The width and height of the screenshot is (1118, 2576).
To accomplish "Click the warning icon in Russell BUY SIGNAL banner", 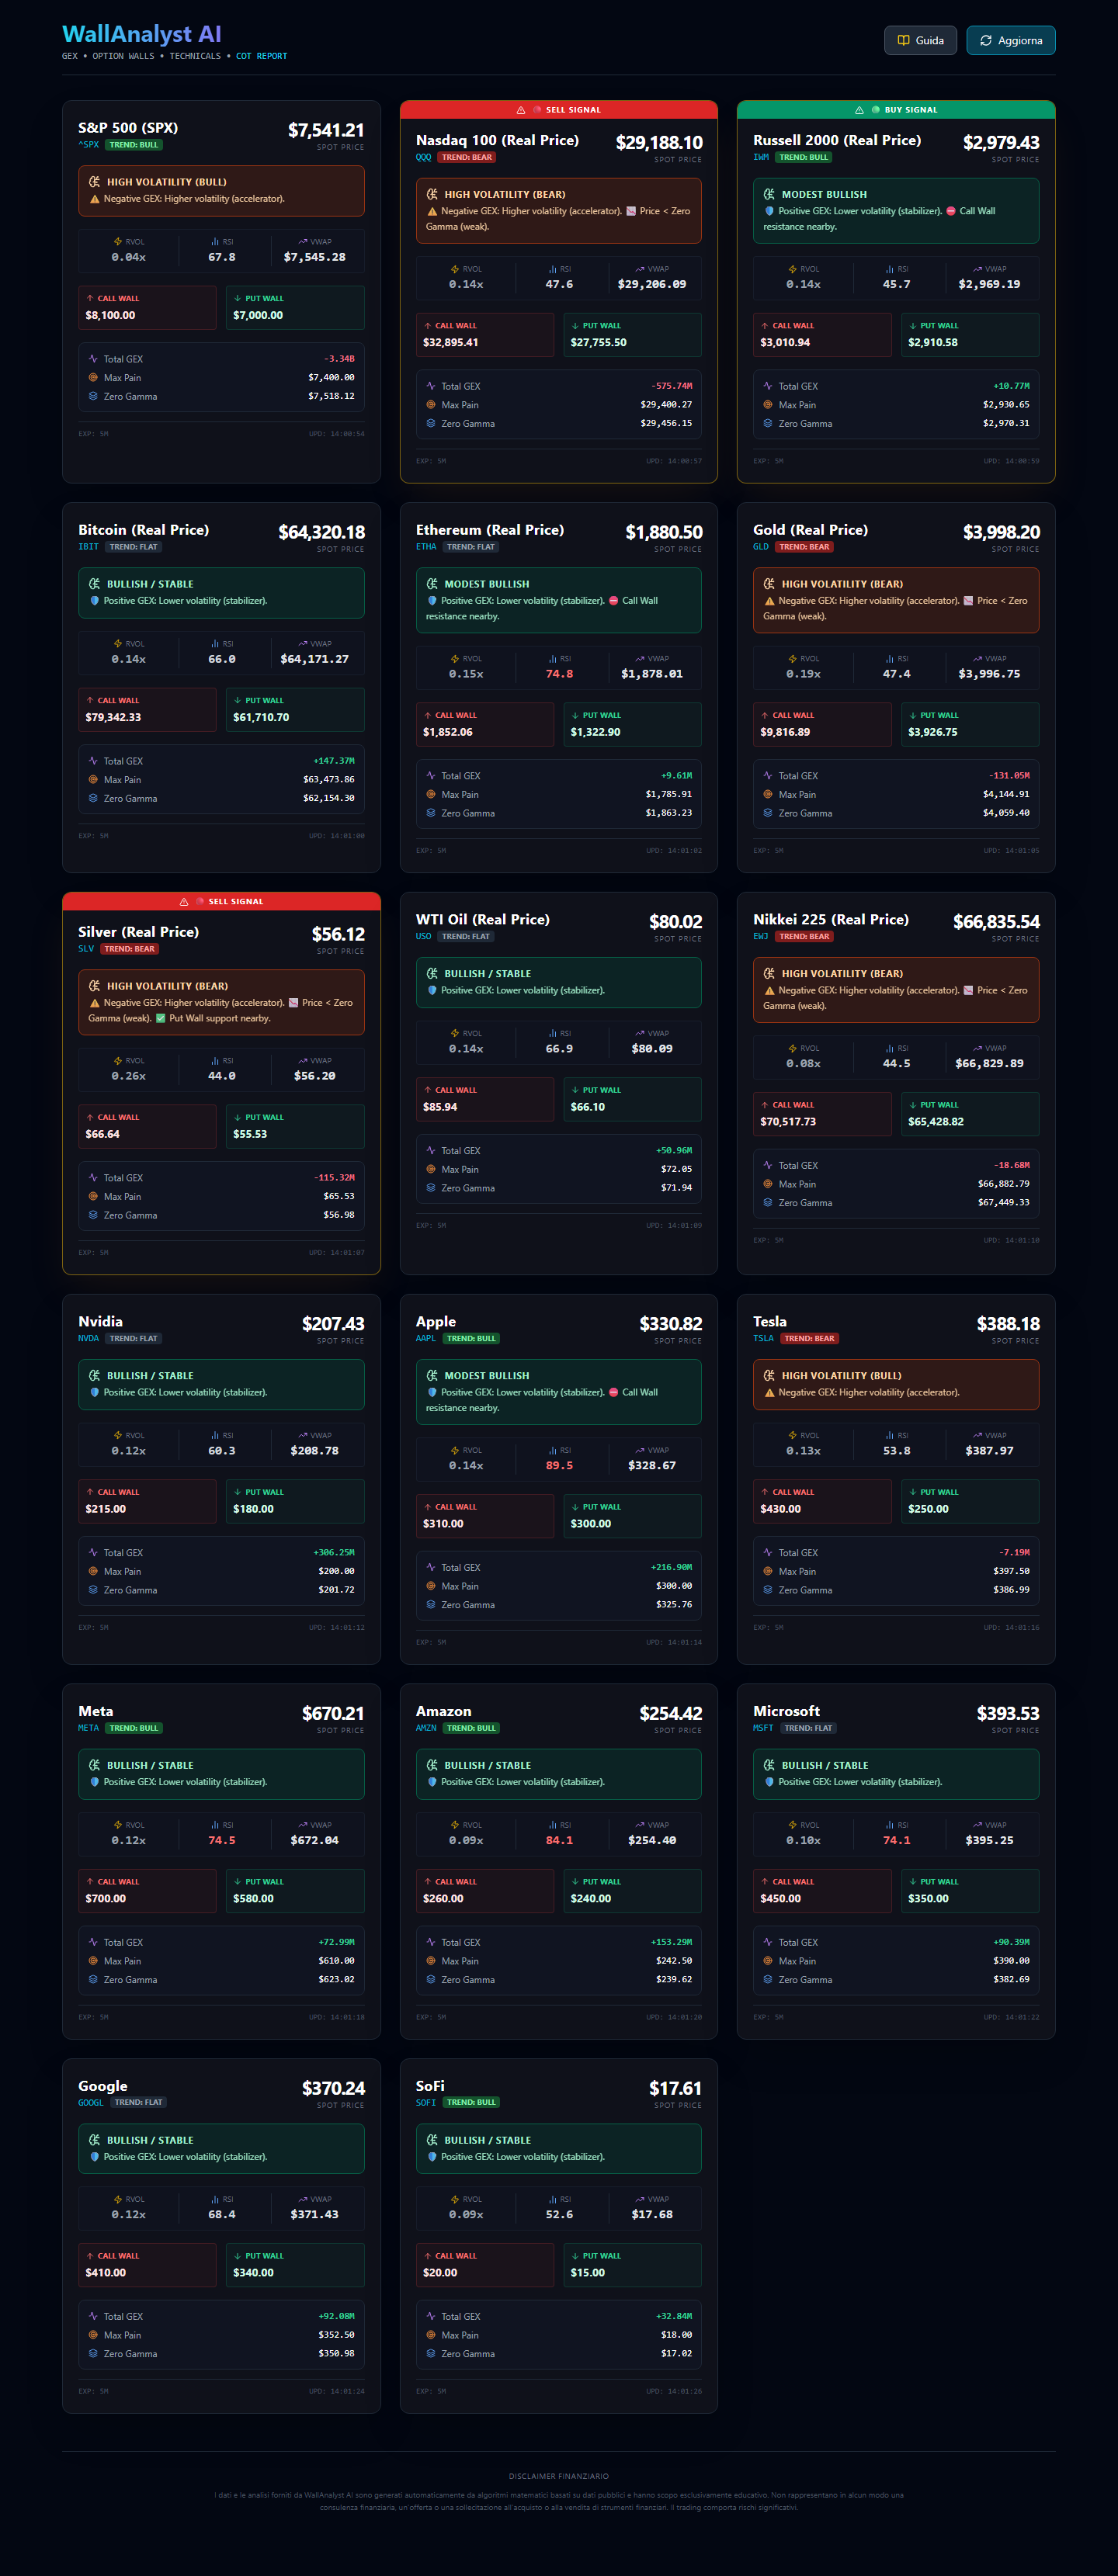I will (859, 110).
